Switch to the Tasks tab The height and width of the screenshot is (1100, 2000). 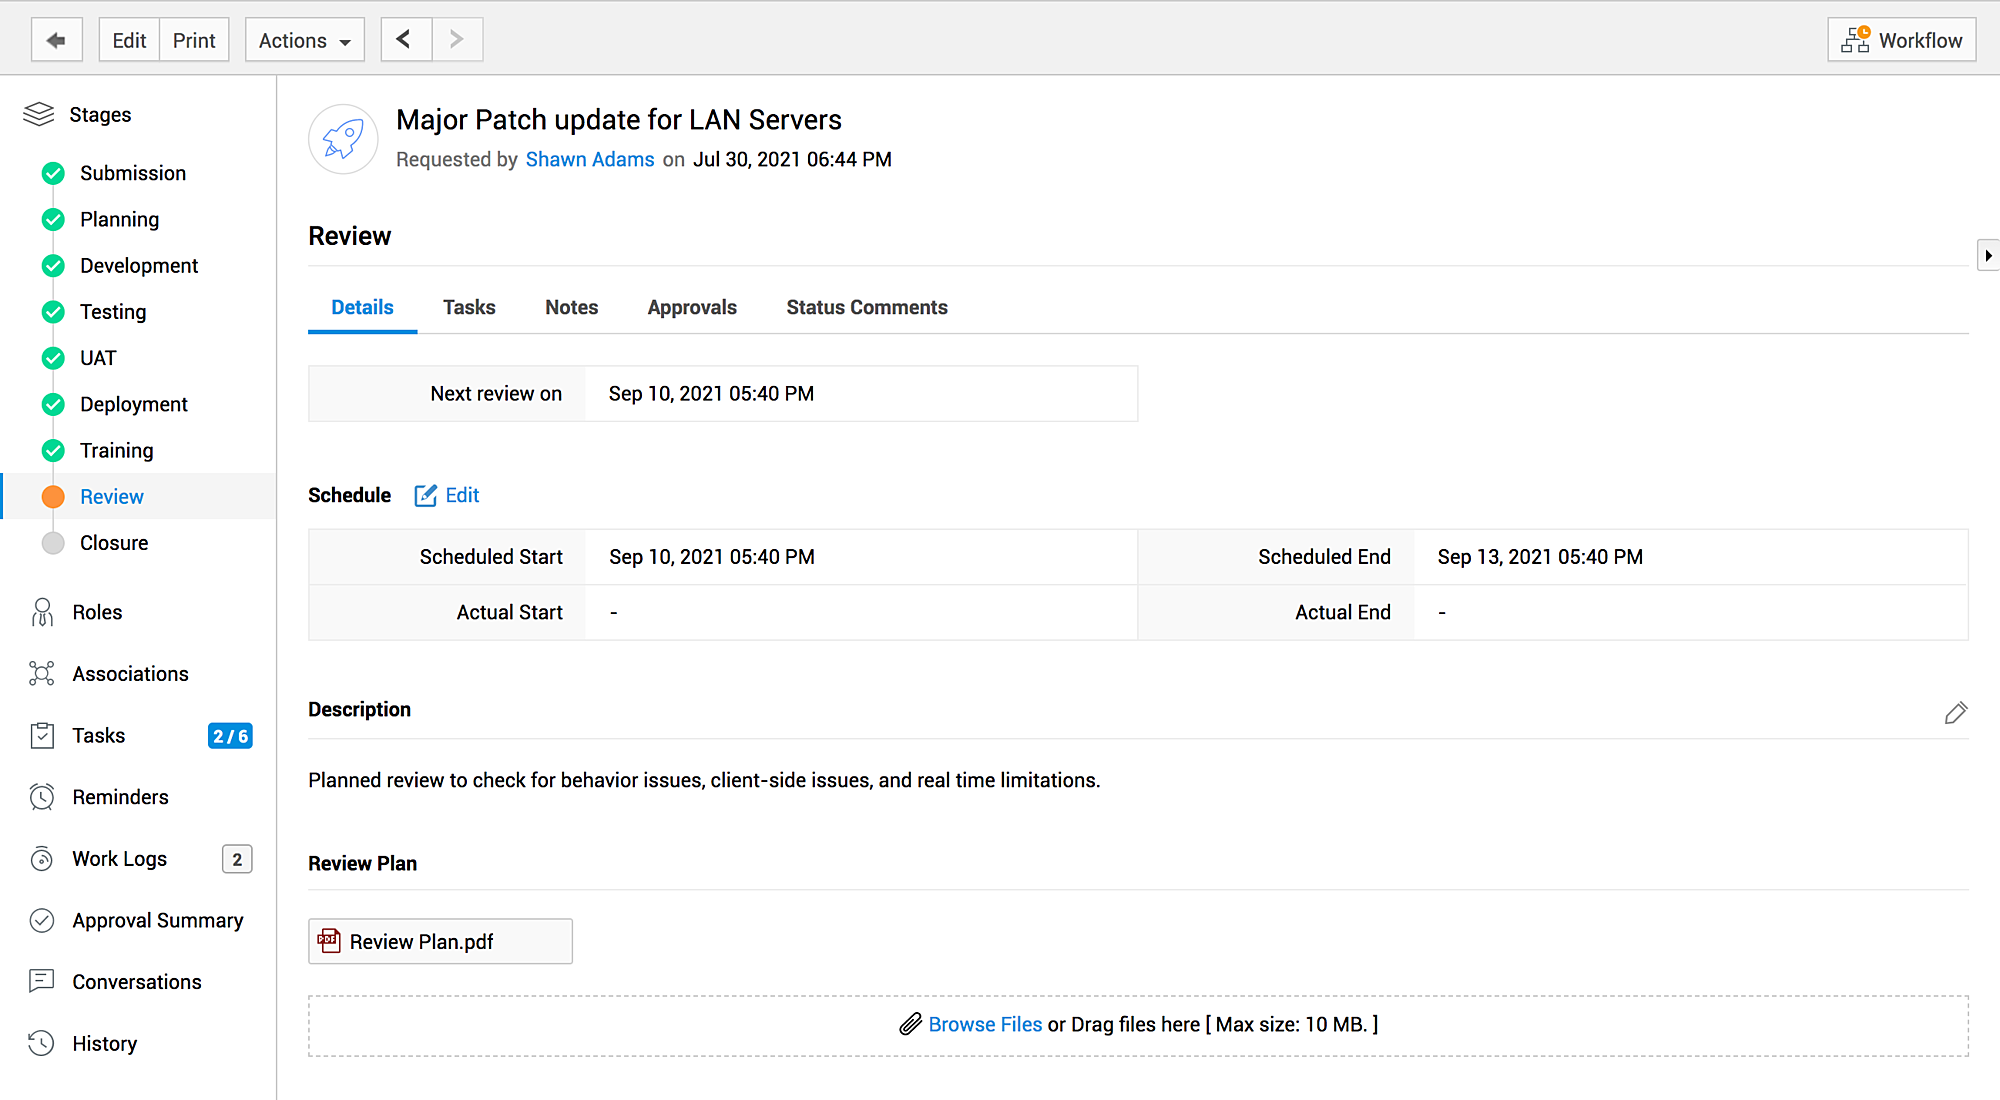[x=469, y=307]
